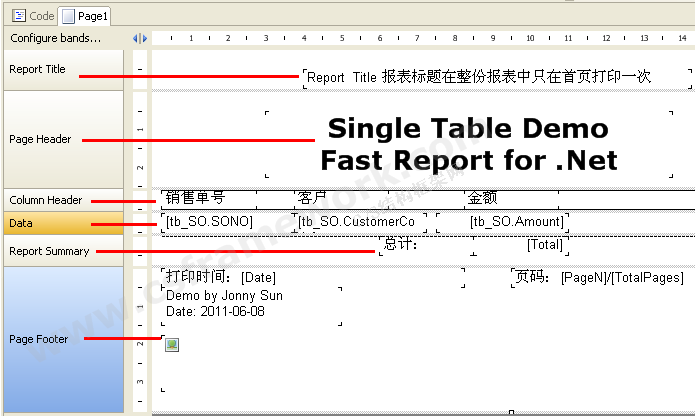Click the picture object icon in Page Footer
This screenshot has width=695, height=417.
coord(171,345)
